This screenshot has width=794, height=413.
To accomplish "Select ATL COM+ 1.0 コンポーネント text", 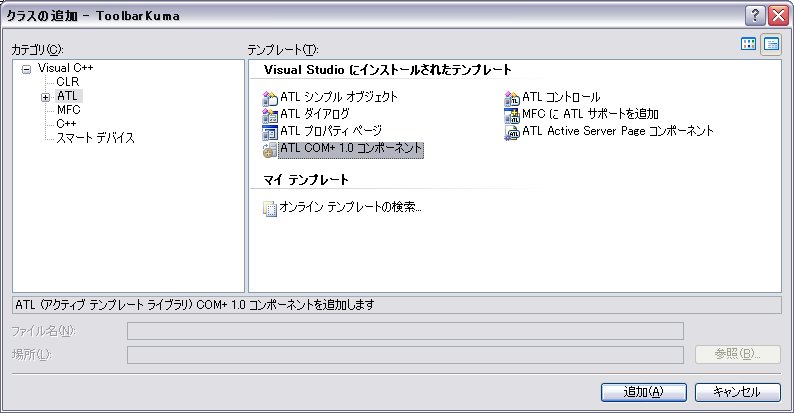I will (x=351, y=149).
